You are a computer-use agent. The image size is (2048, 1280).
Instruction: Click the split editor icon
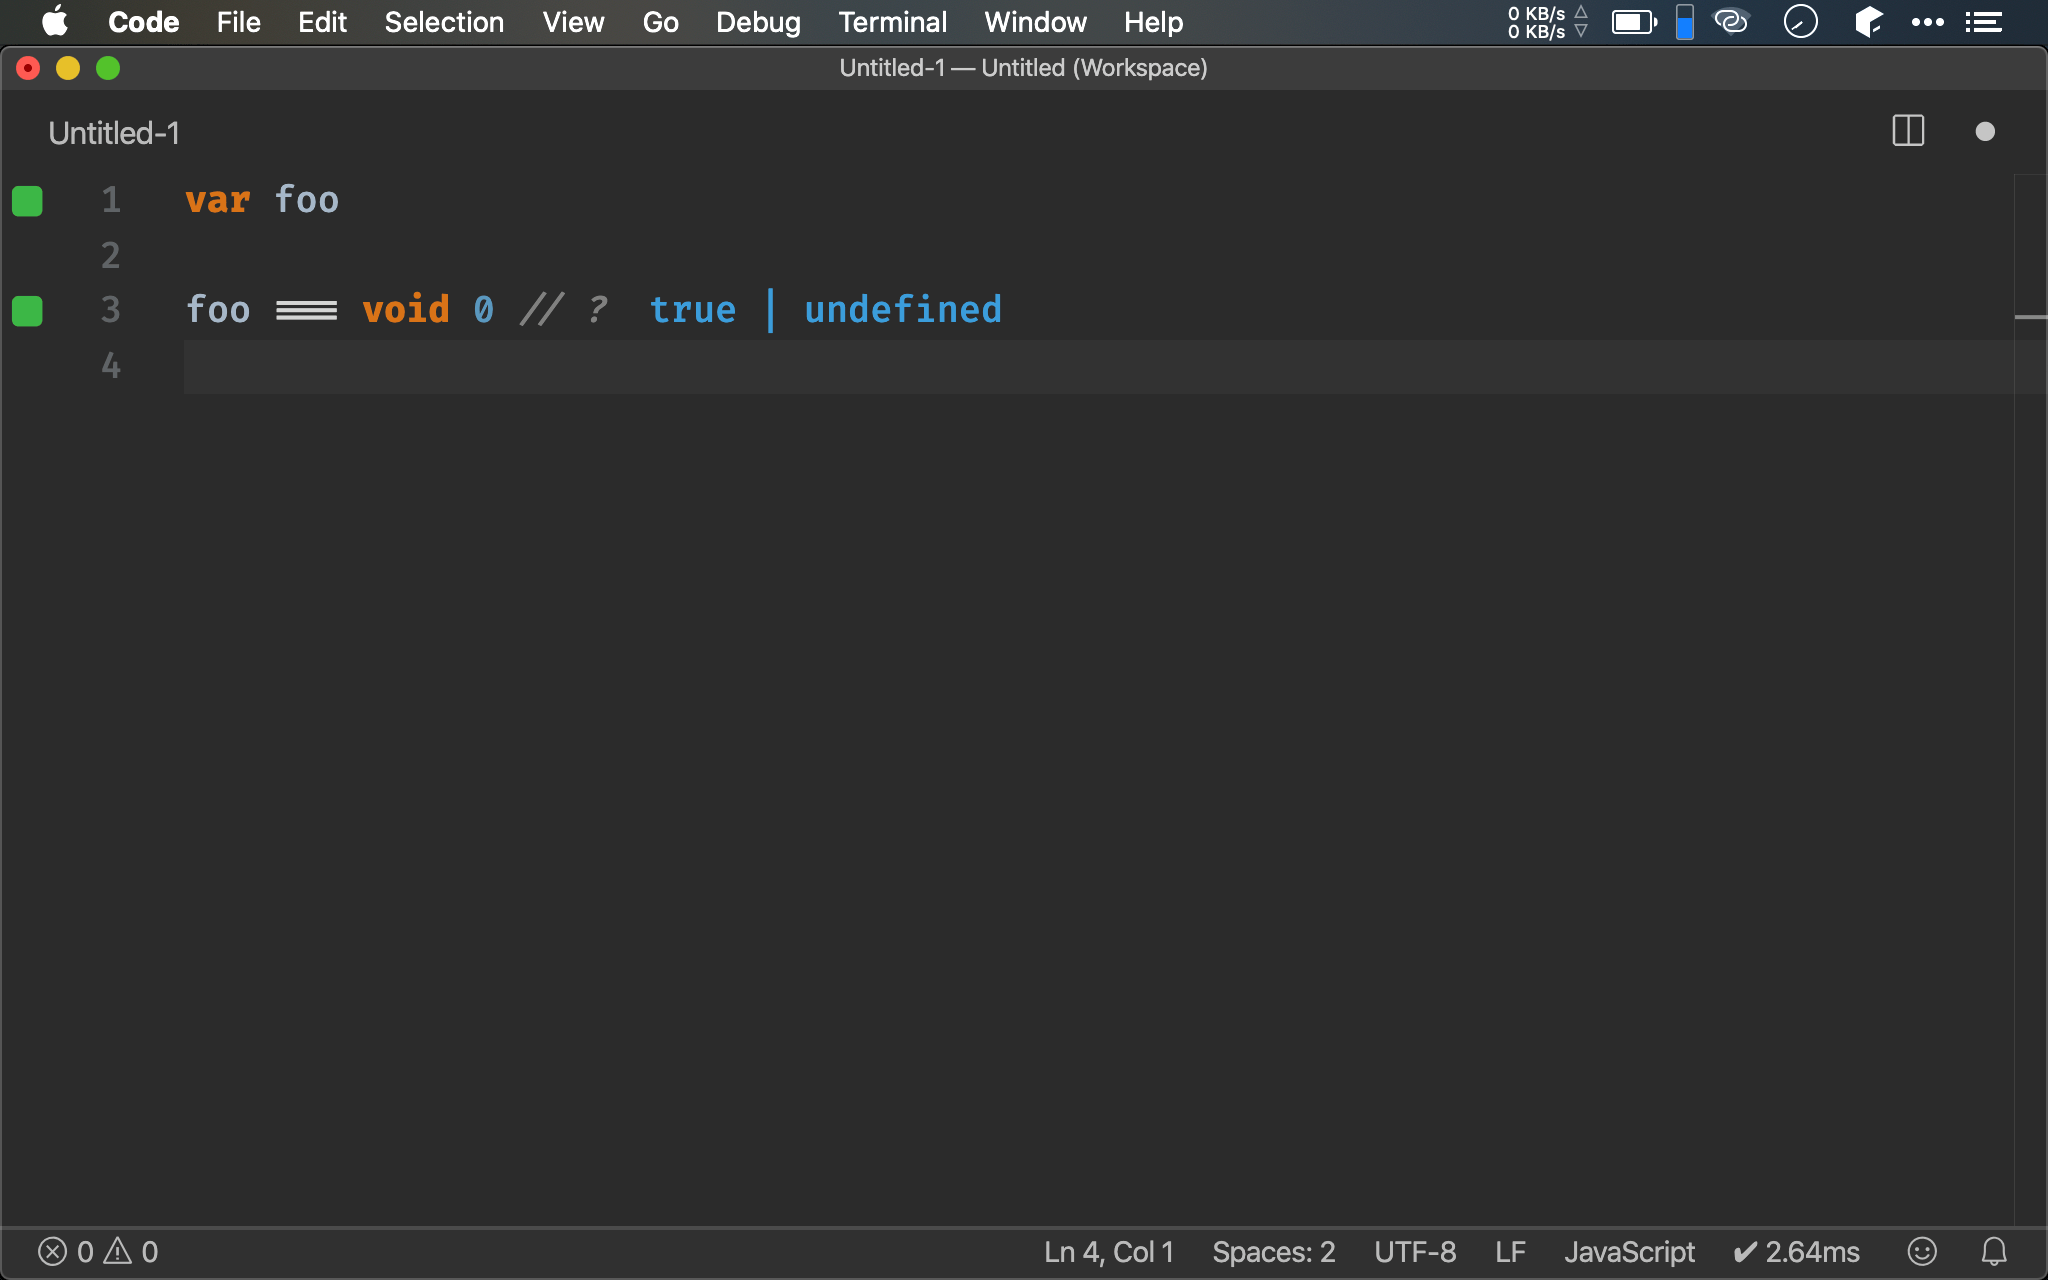click(1908, 131)
